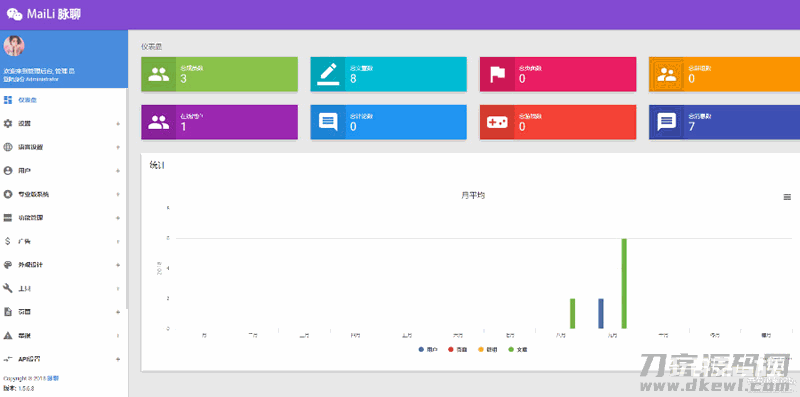Click the globe language settings icon
The height and width of the screenshot is (397, 800).
click(8, 147)
